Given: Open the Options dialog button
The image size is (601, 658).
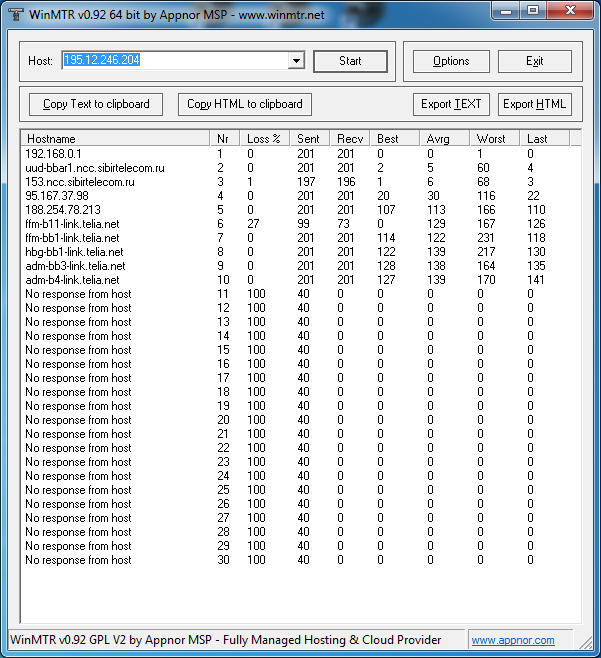Looking at the screenshot, I should click(451, 61).
